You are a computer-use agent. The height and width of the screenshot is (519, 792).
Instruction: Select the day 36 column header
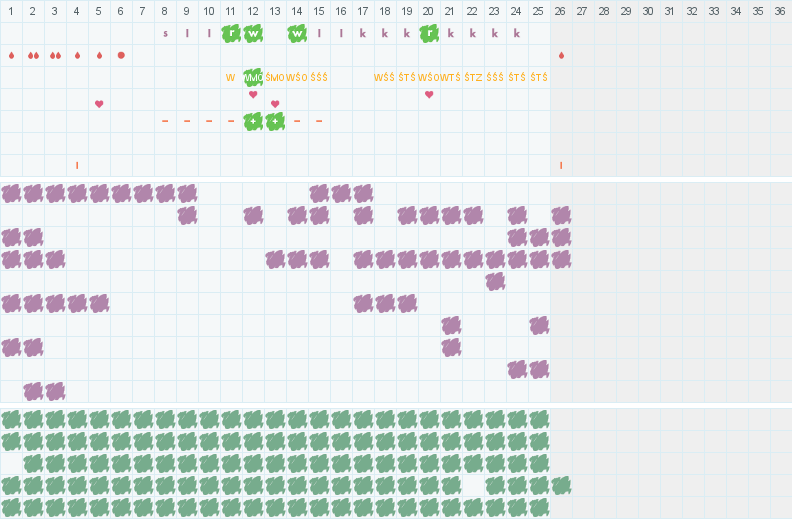pos(781,11)
